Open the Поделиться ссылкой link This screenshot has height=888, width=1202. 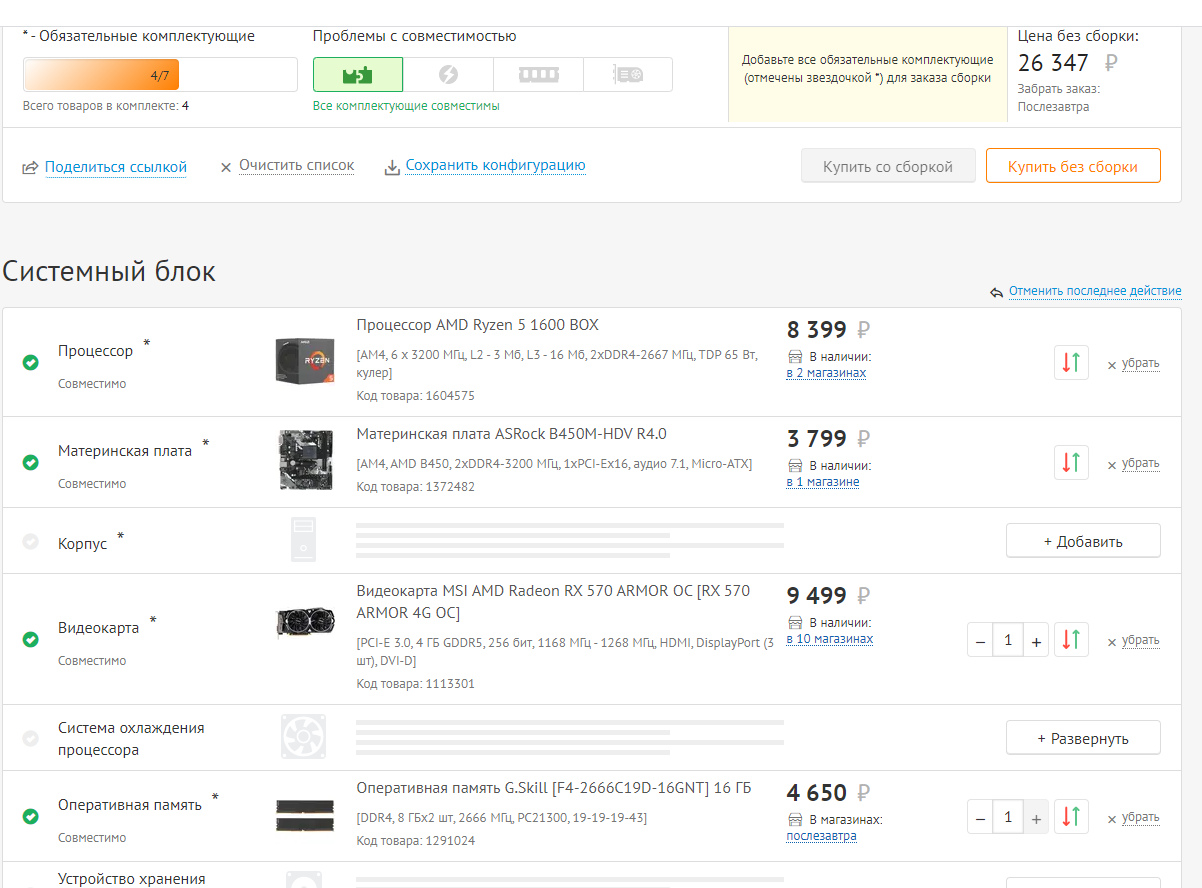[x=116, y=167]
